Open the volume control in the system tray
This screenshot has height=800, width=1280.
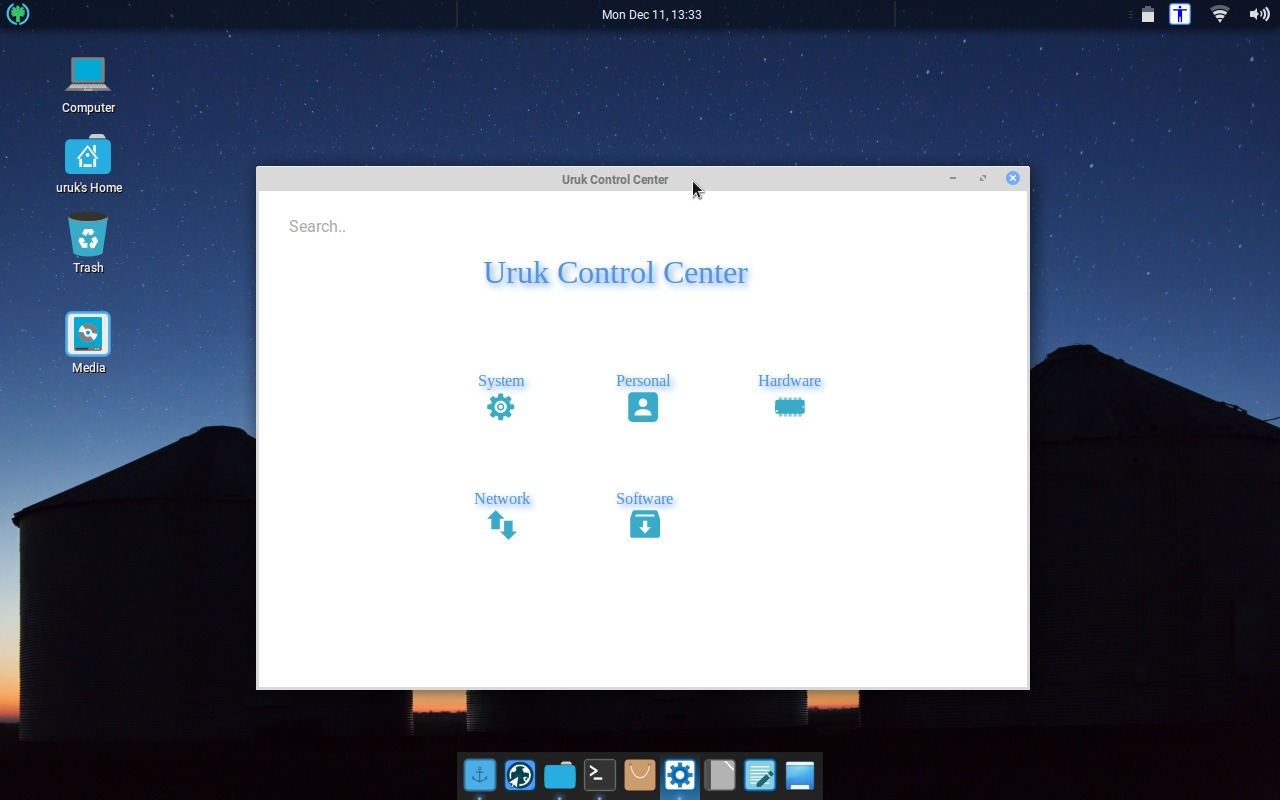pos(1258,14)
